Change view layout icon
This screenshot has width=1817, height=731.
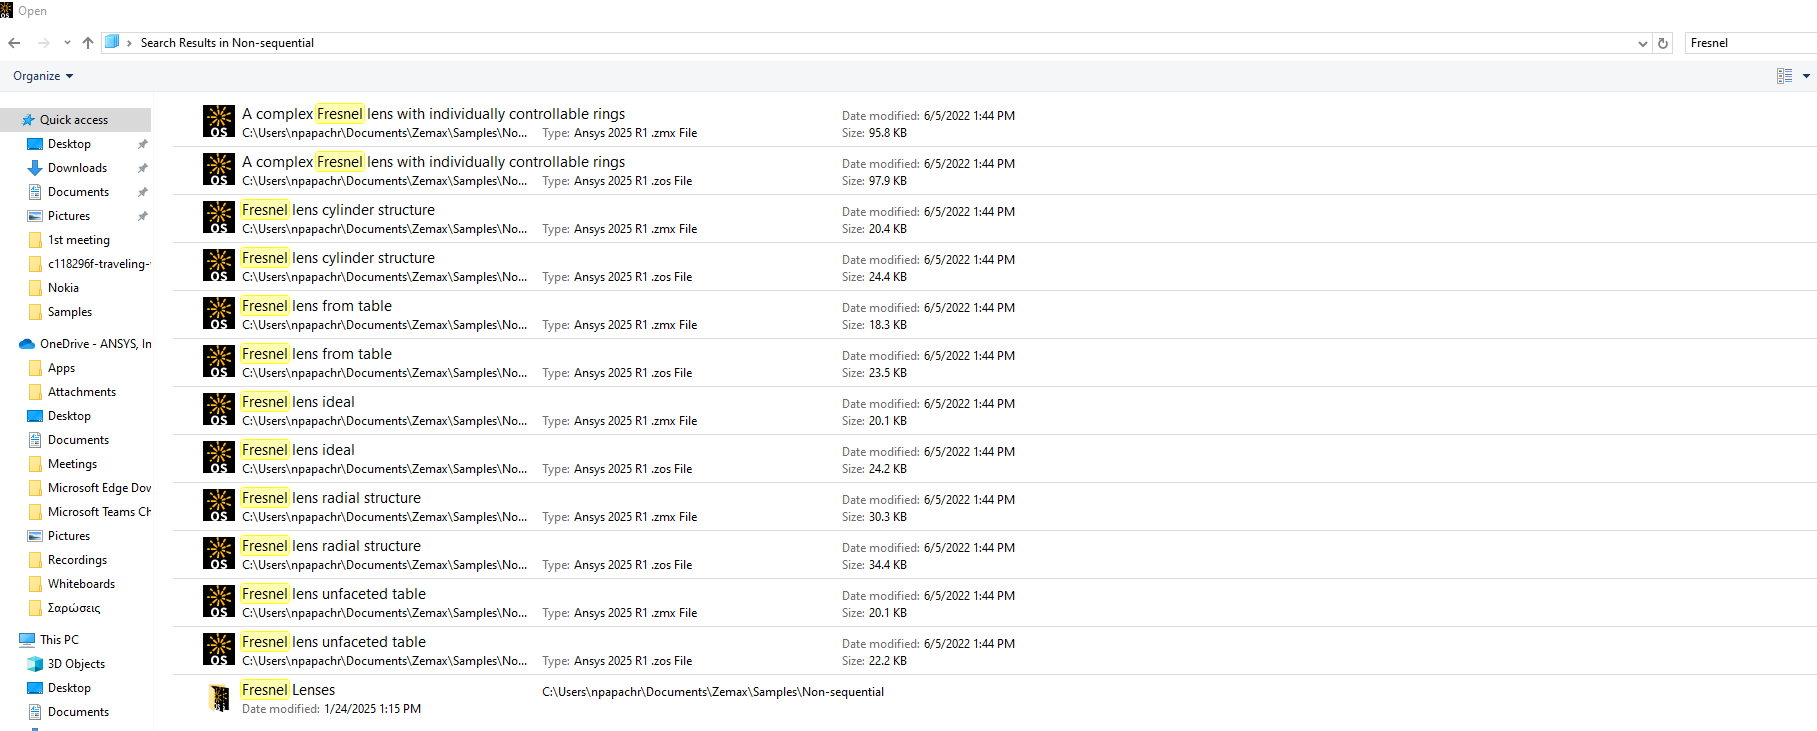(1784, 76)
